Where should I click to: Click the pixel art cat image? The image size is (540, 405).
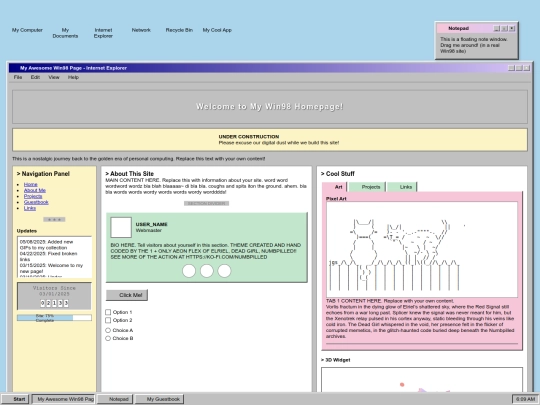click(422, 250)
